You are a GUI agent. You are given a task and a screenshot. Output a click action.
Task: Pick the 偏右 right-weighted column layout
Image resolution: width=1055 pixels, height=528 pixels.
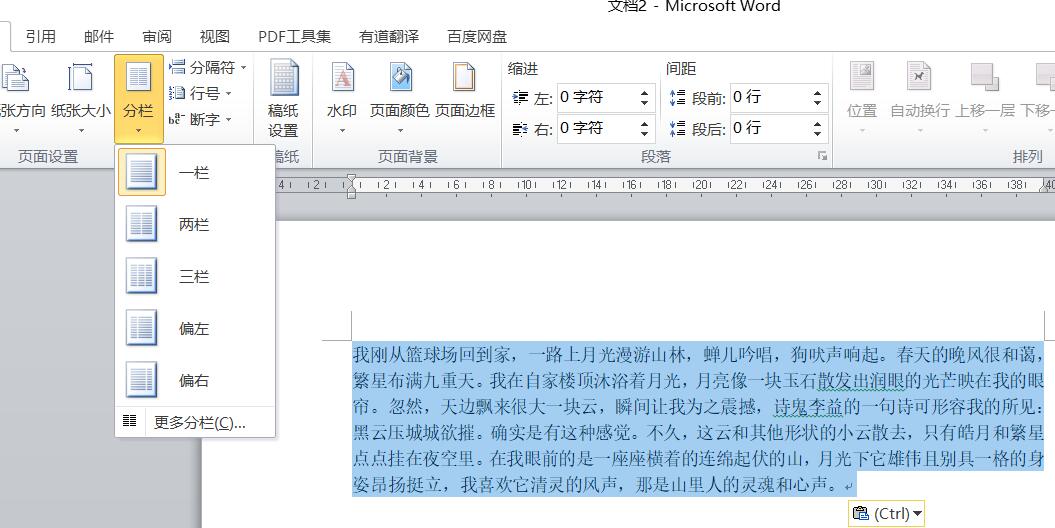(194, 381)
